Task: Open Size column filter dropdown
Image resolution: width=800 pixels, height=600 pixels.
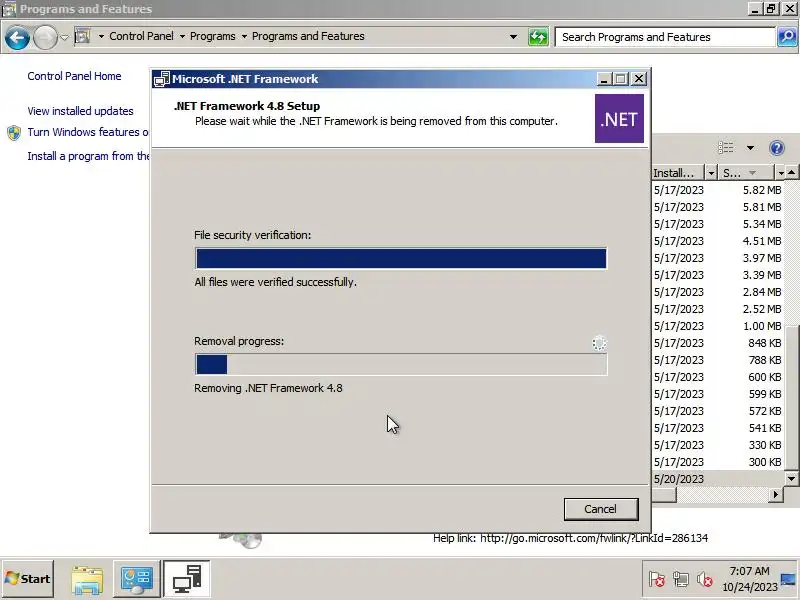Action: [780, 173]
